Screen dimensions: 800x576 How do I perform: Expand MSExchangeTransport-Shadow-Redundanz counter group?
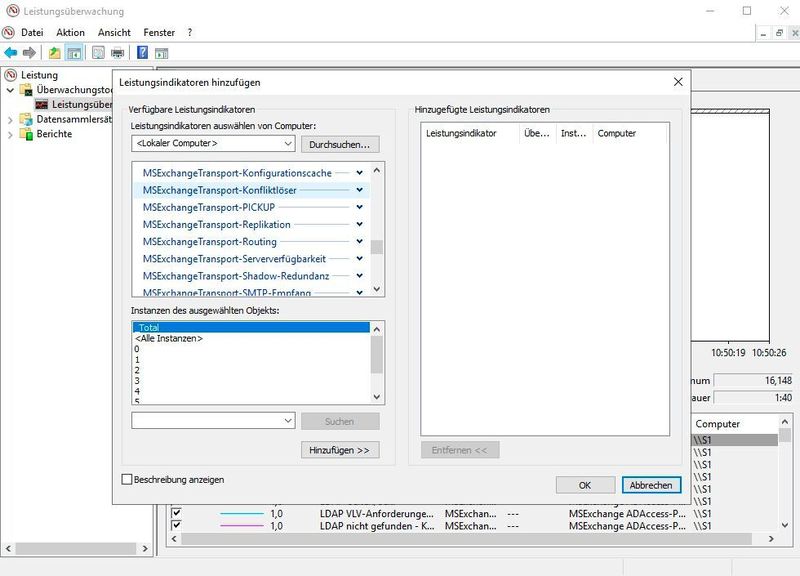pos(360,276)
